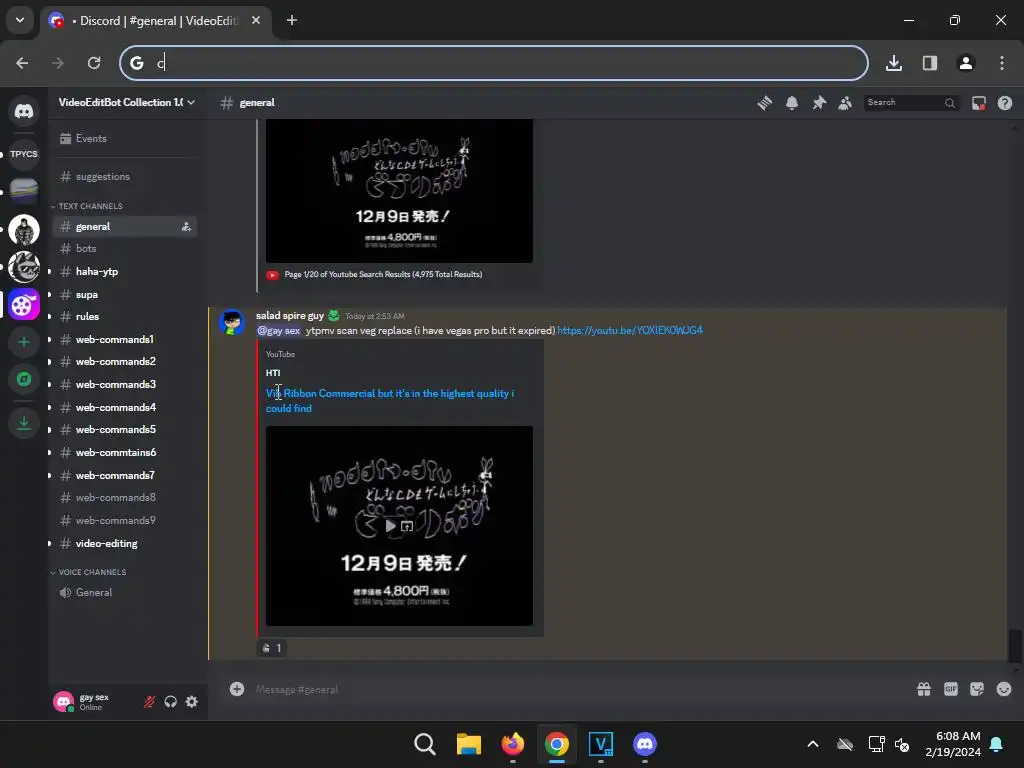This screenshot has width=1024, height=768.
Task: Open the emoji picker
Action: (1004, 689)
